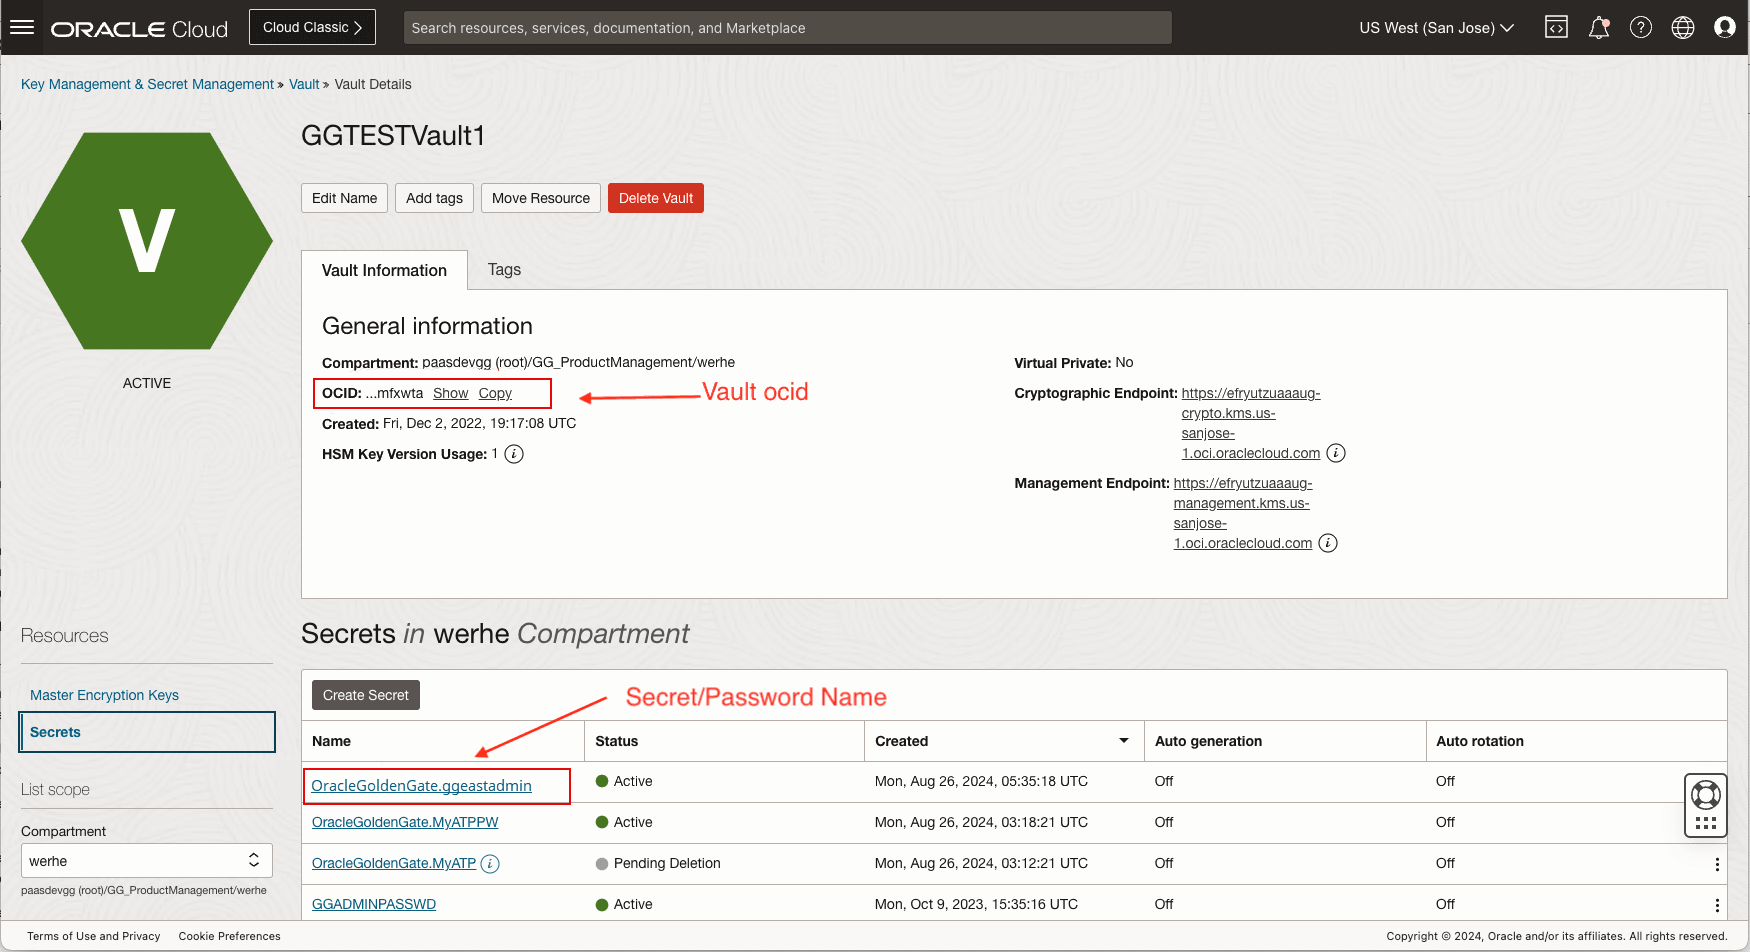Click the grid apps icon in floating widget
Image resolution: width=1750 pixels, height=952 pixels.
[x=1705, y=822]
